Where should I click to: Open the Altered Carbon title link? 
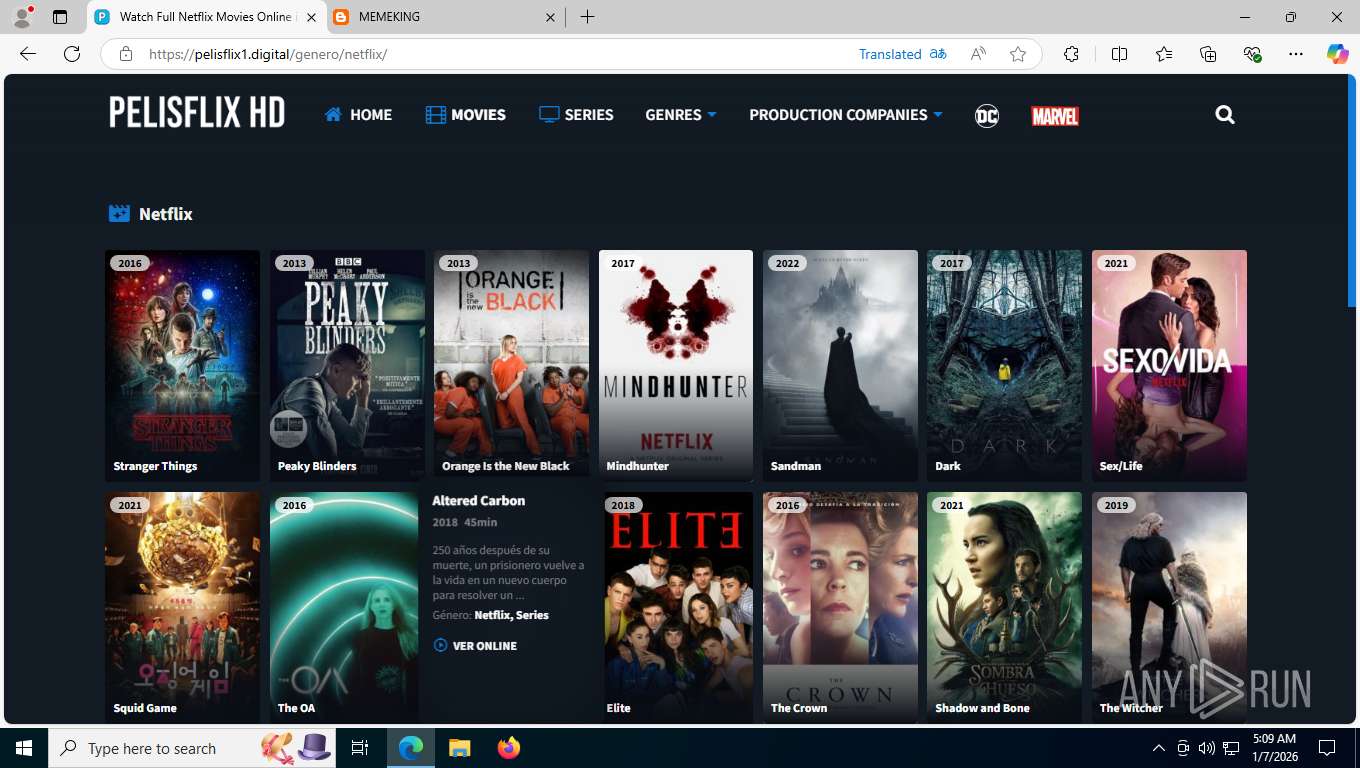coord(478,501)
